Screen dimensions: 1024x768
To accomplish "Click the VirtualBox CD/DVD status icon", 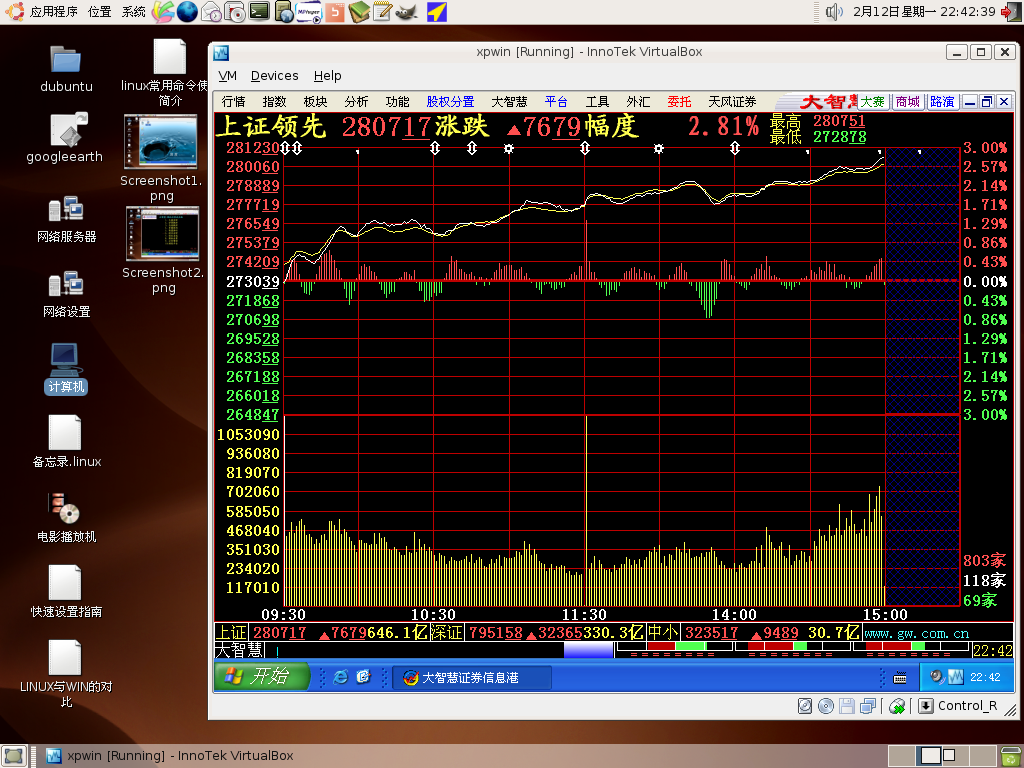I will (826, 706).
